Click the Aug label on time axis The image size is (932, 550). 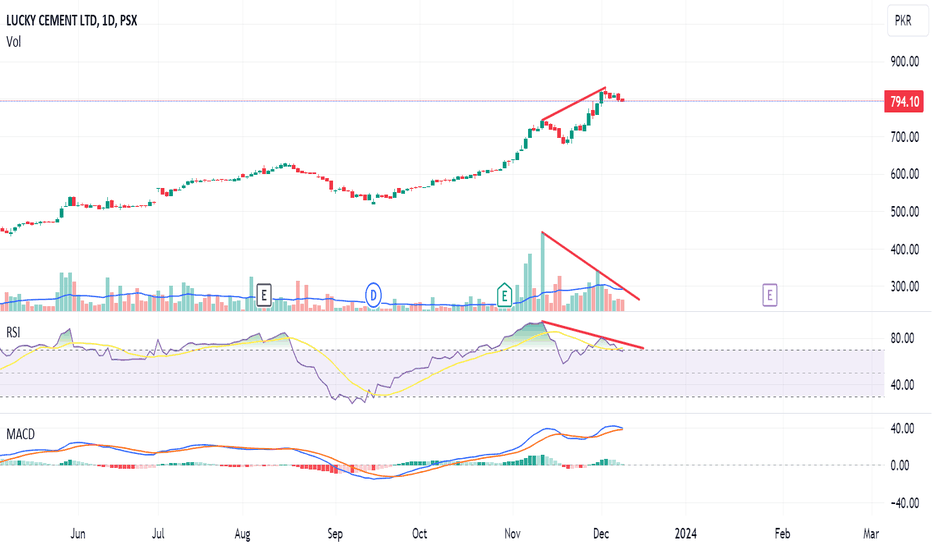pyautogui.click(x=243, y=534)
